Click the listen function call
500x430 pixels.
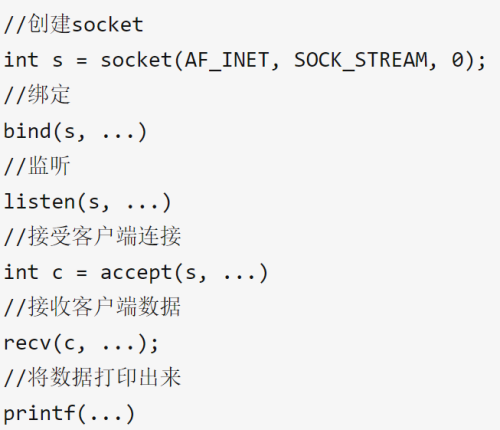[87, 202]
